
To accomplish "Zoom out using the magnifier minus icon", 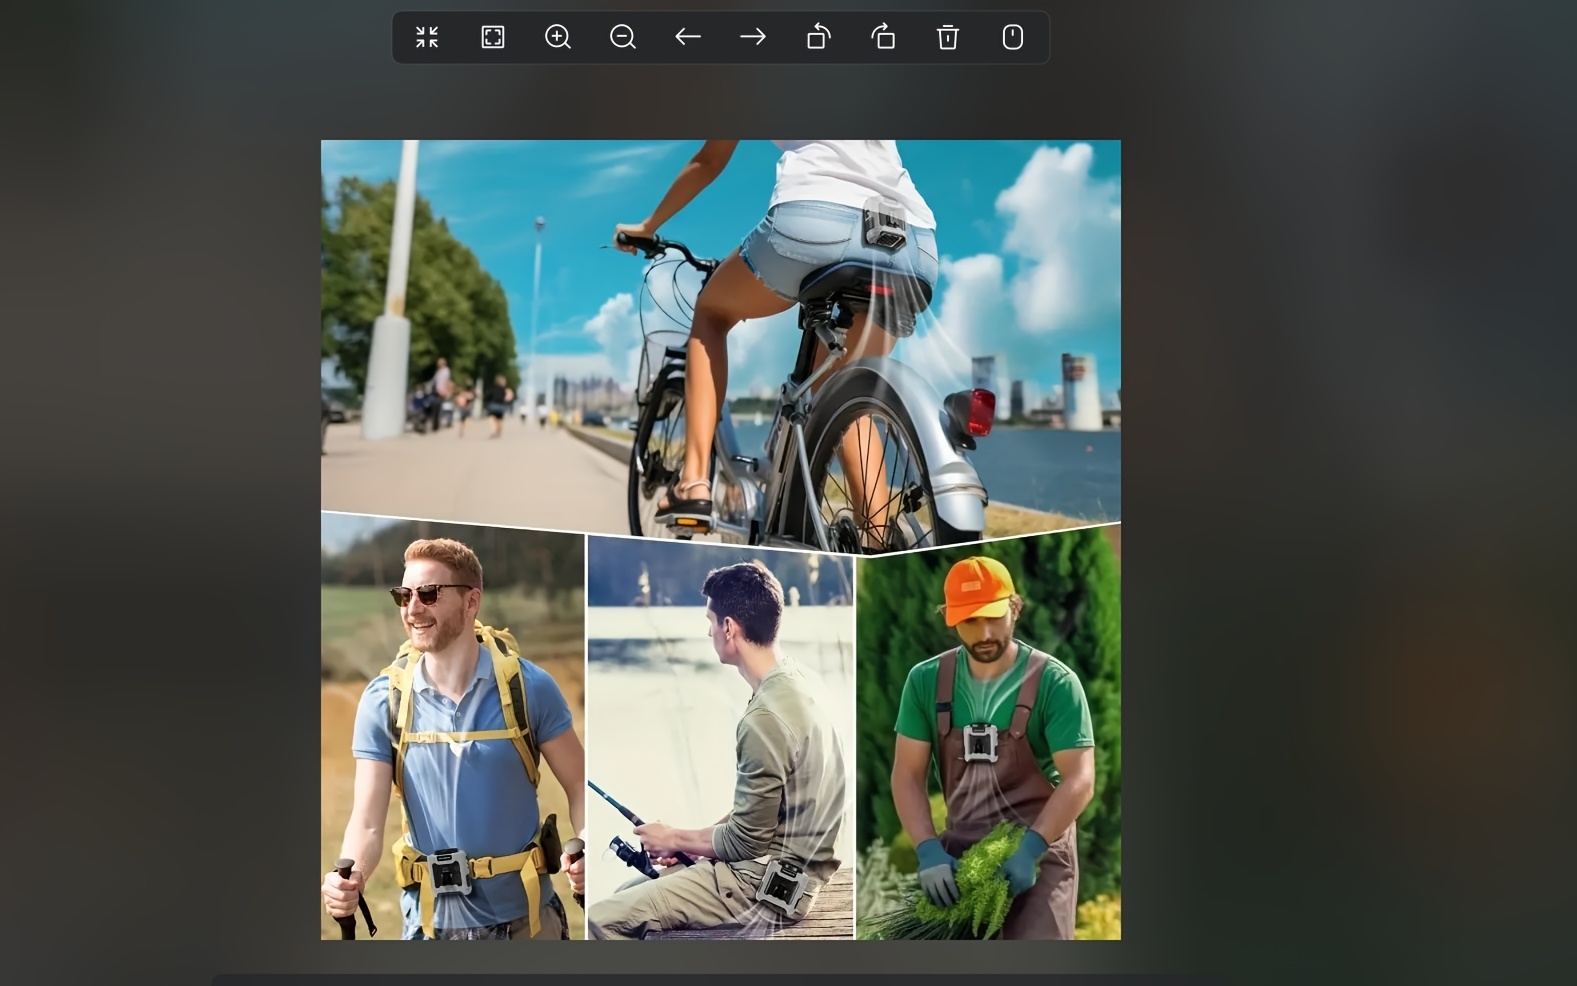I will (x=623, y=38).
